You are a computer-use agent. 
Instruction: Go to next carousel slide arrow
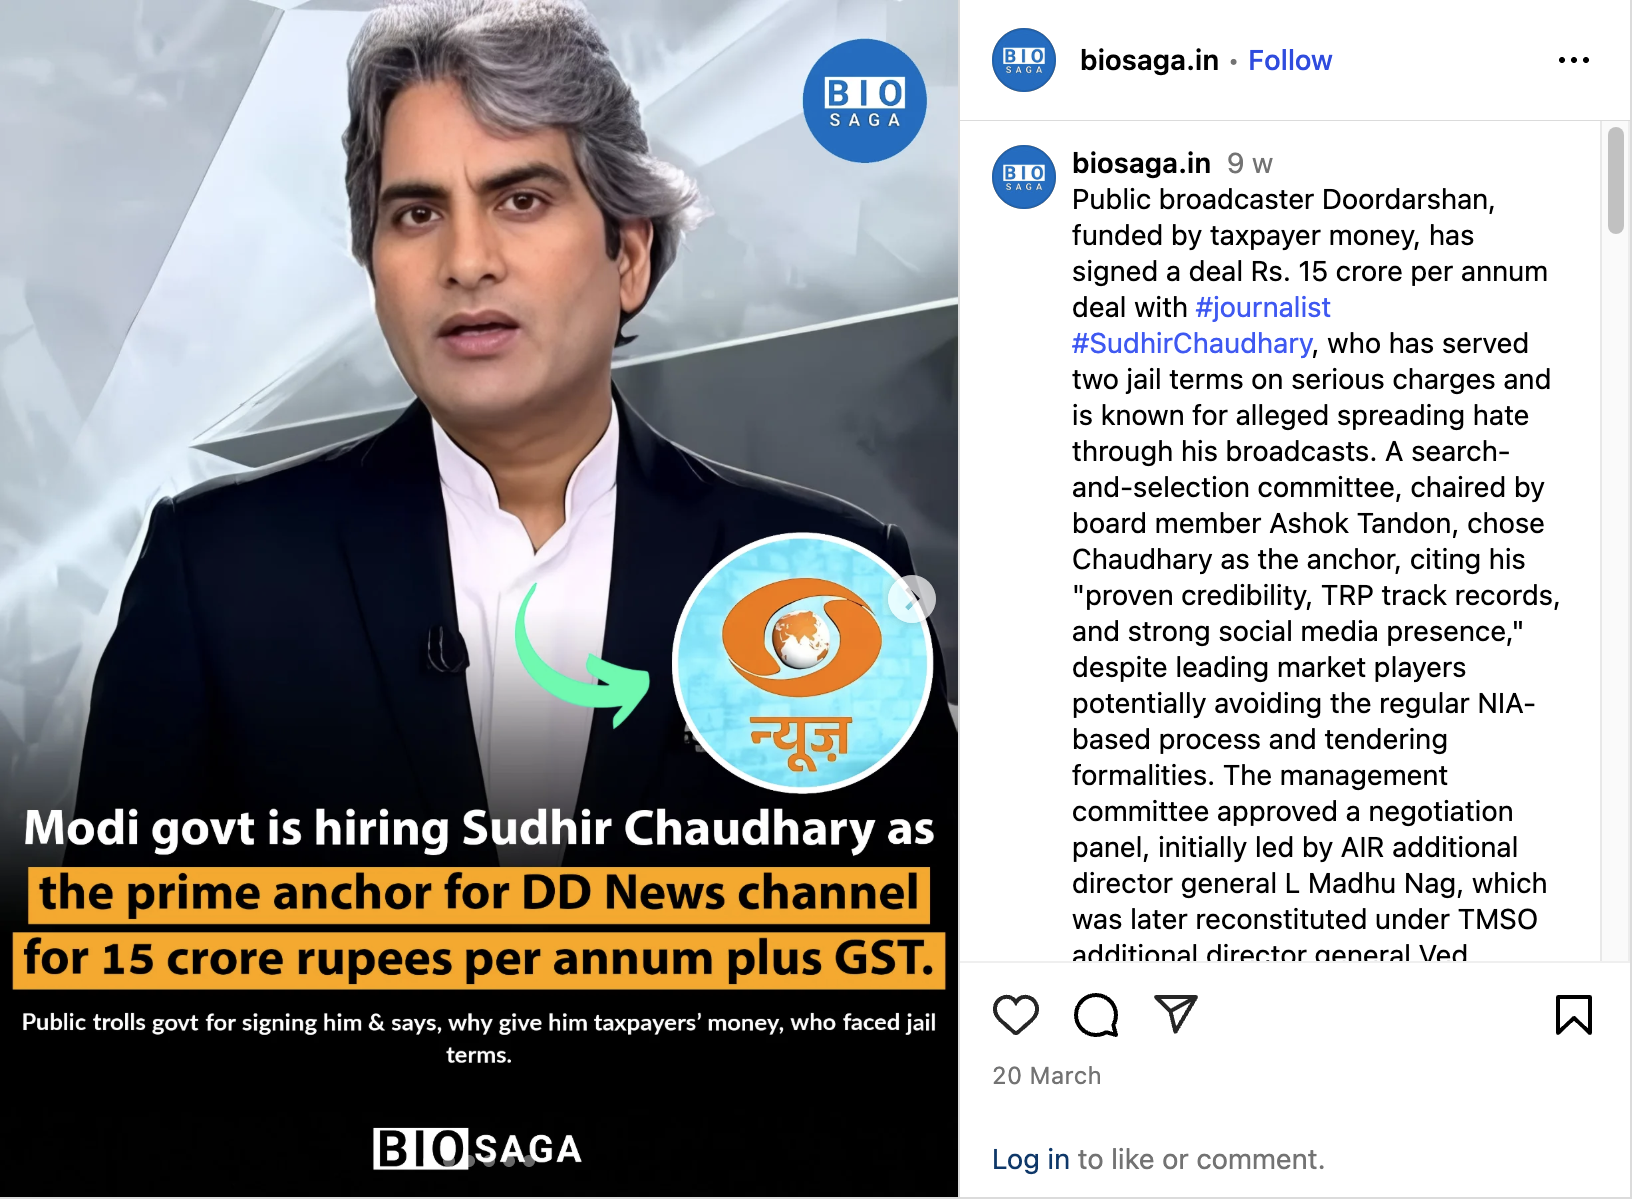912,599
